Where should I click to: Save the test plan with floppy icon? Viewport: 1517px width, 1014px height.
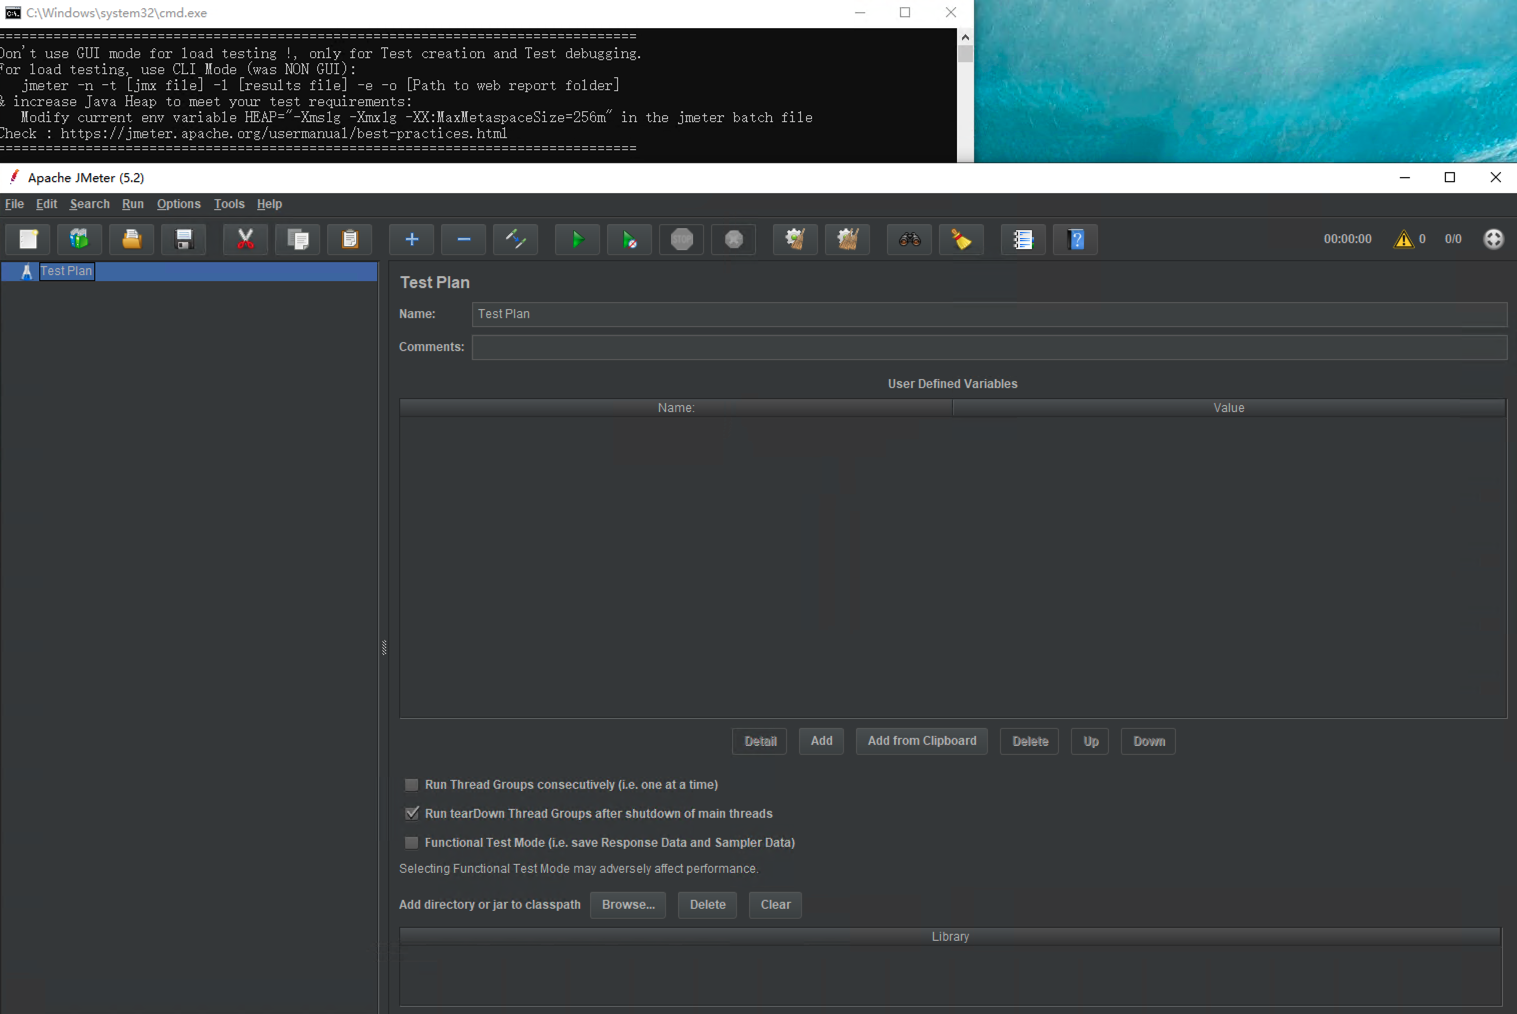pyautogui.click(x=183, y=239)
